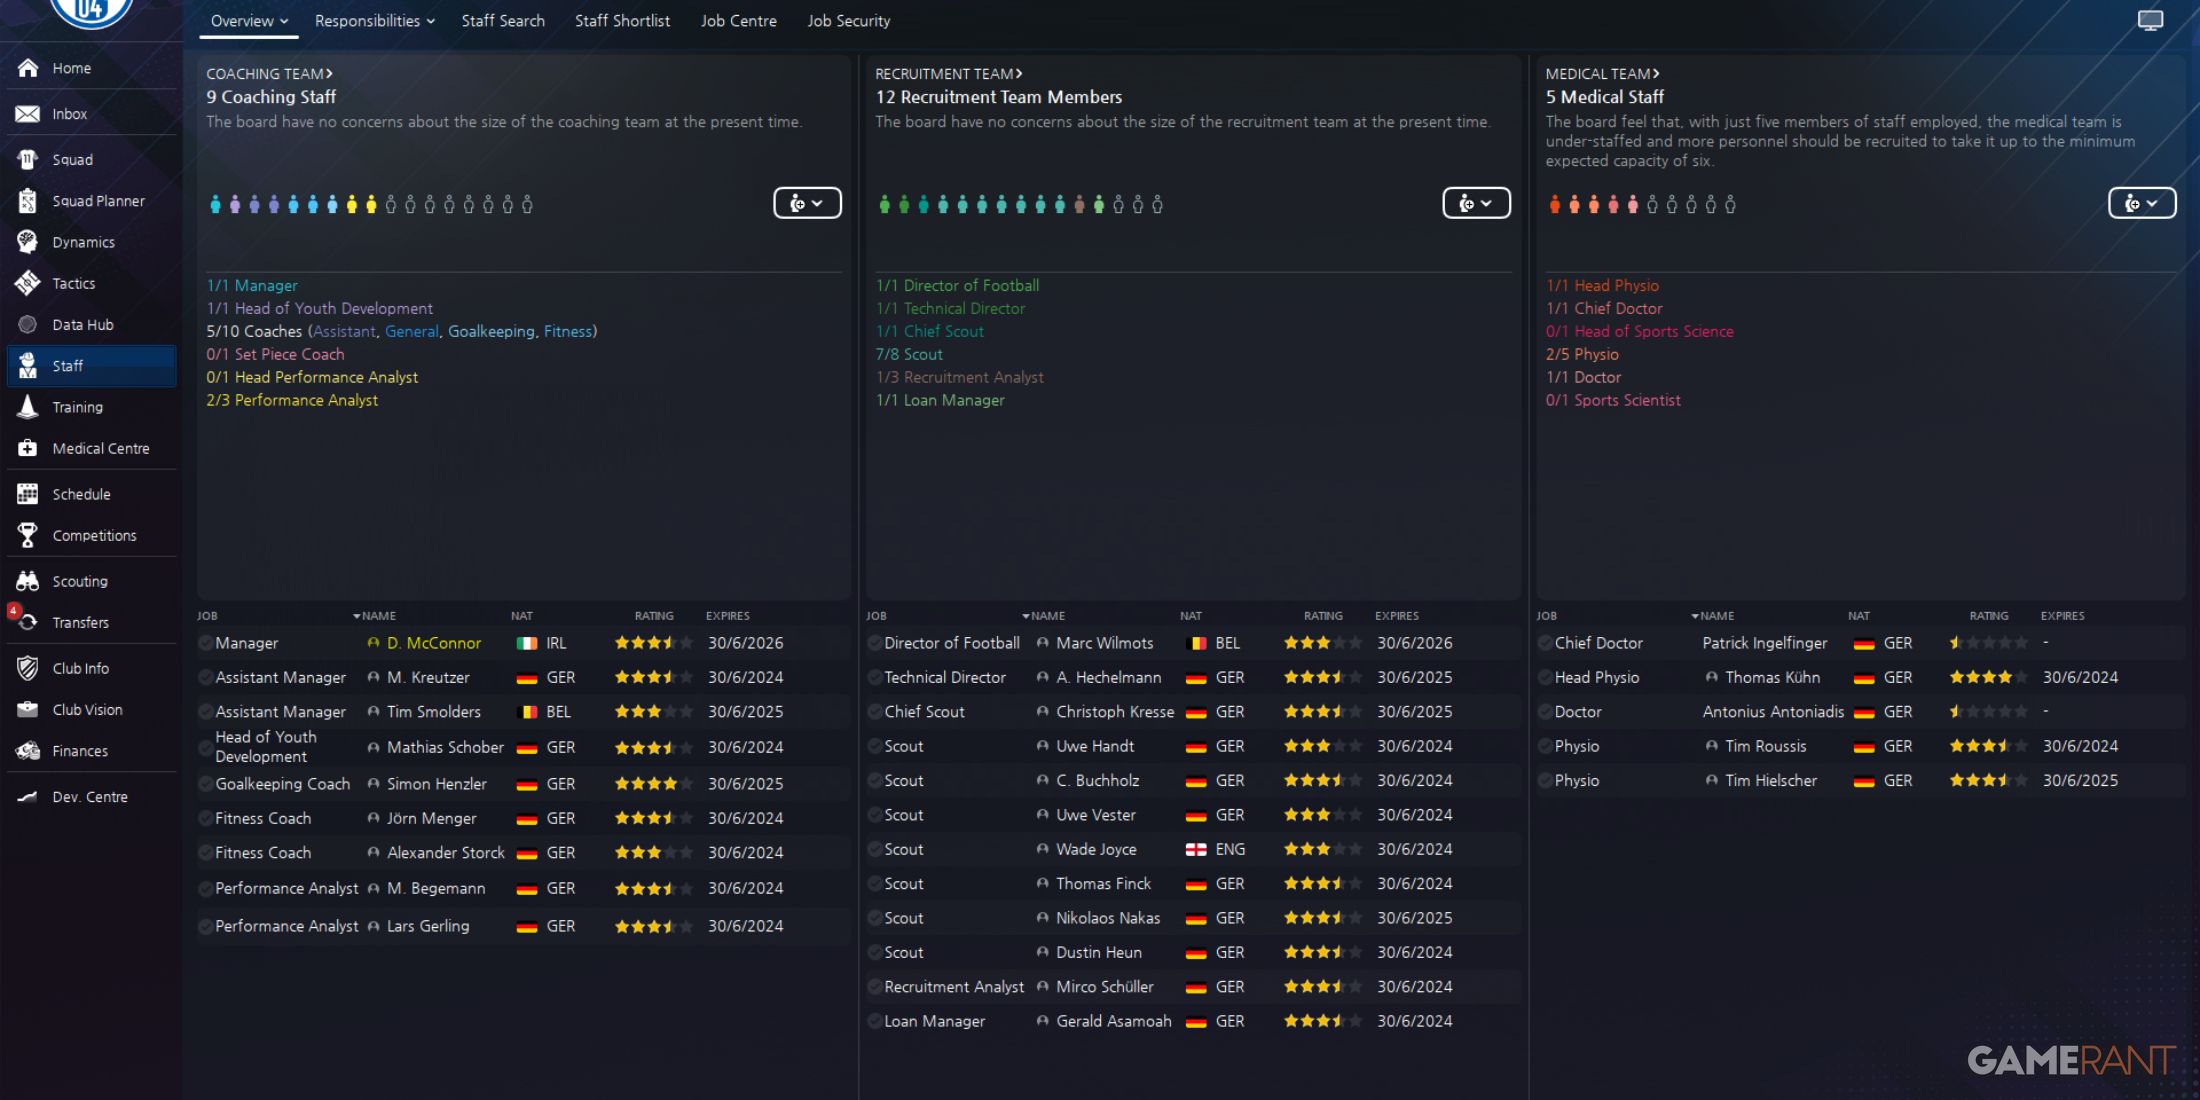The width and height of the screenshot is (2200, 1100).
Task: Click the '2/5 Physio' line
Action: 1582,354
